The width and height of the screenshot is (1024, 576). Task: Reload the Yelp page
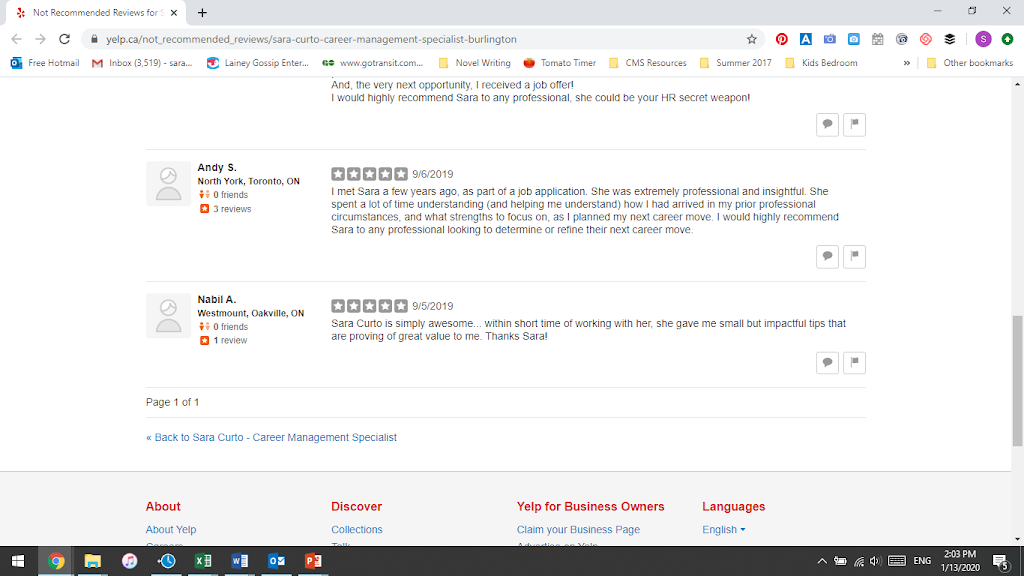[64, 39]
